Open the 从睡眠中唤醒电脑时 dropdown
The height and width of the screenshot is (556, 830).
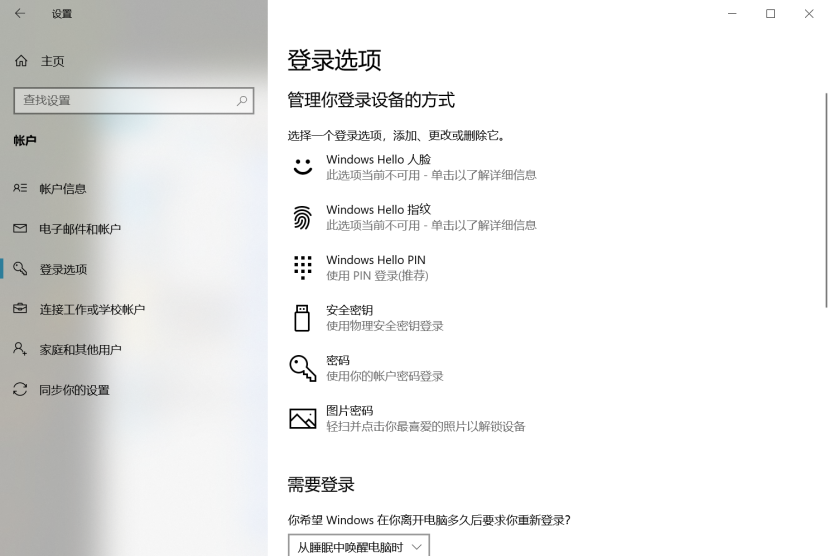pyautogui.click(x=359, y=545)
